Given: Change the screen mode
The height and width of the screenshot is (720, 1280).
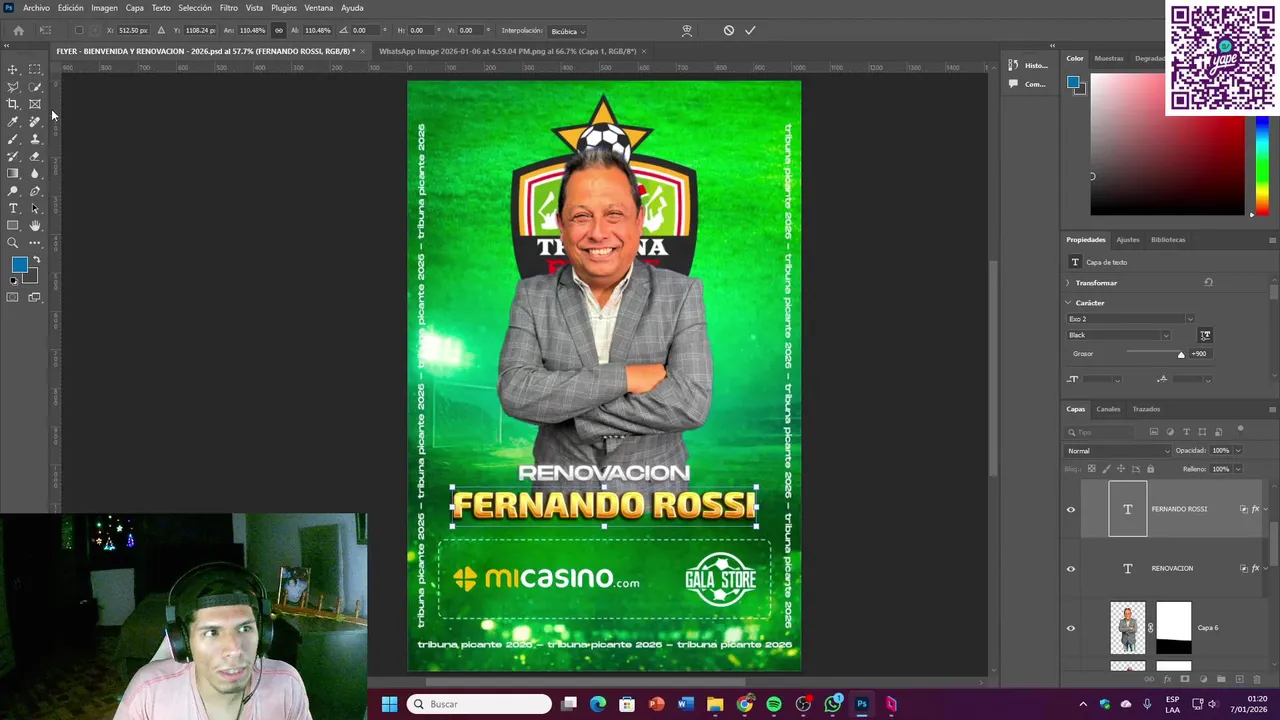Looking at the screenshot, I should [35, 297].
